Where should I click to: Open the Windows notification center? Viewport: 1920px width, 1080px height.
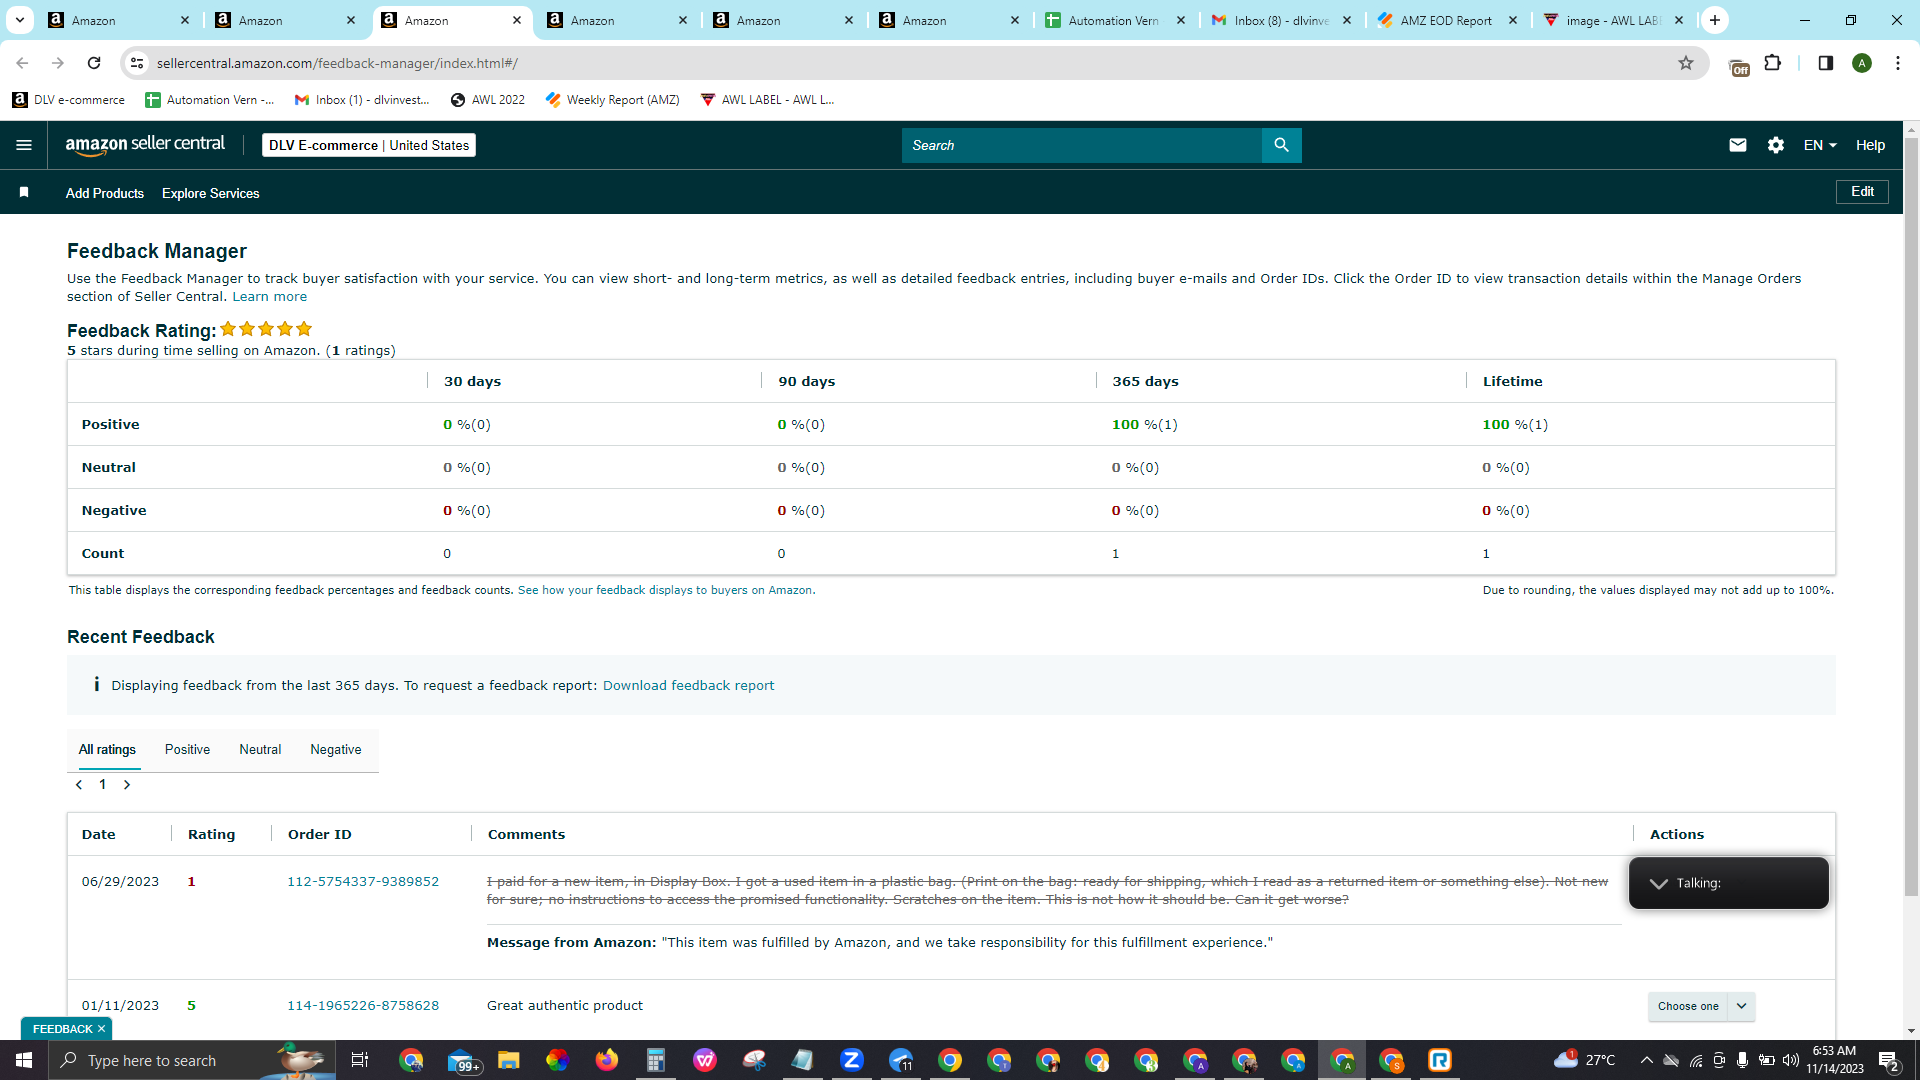[1889, 1060]
